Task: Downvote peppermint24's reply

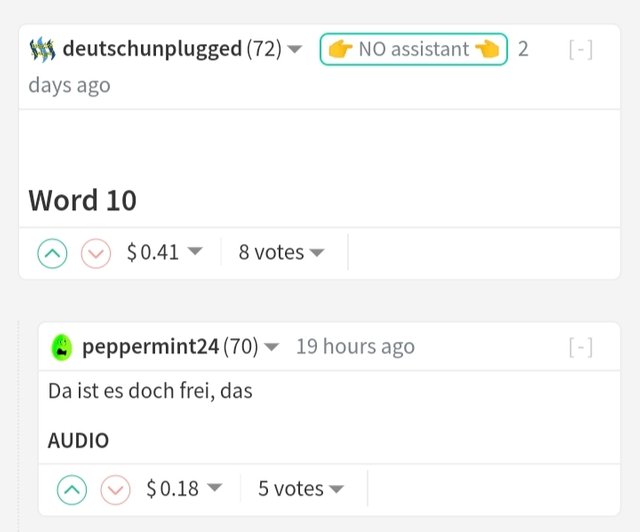Action: (116, 490)
